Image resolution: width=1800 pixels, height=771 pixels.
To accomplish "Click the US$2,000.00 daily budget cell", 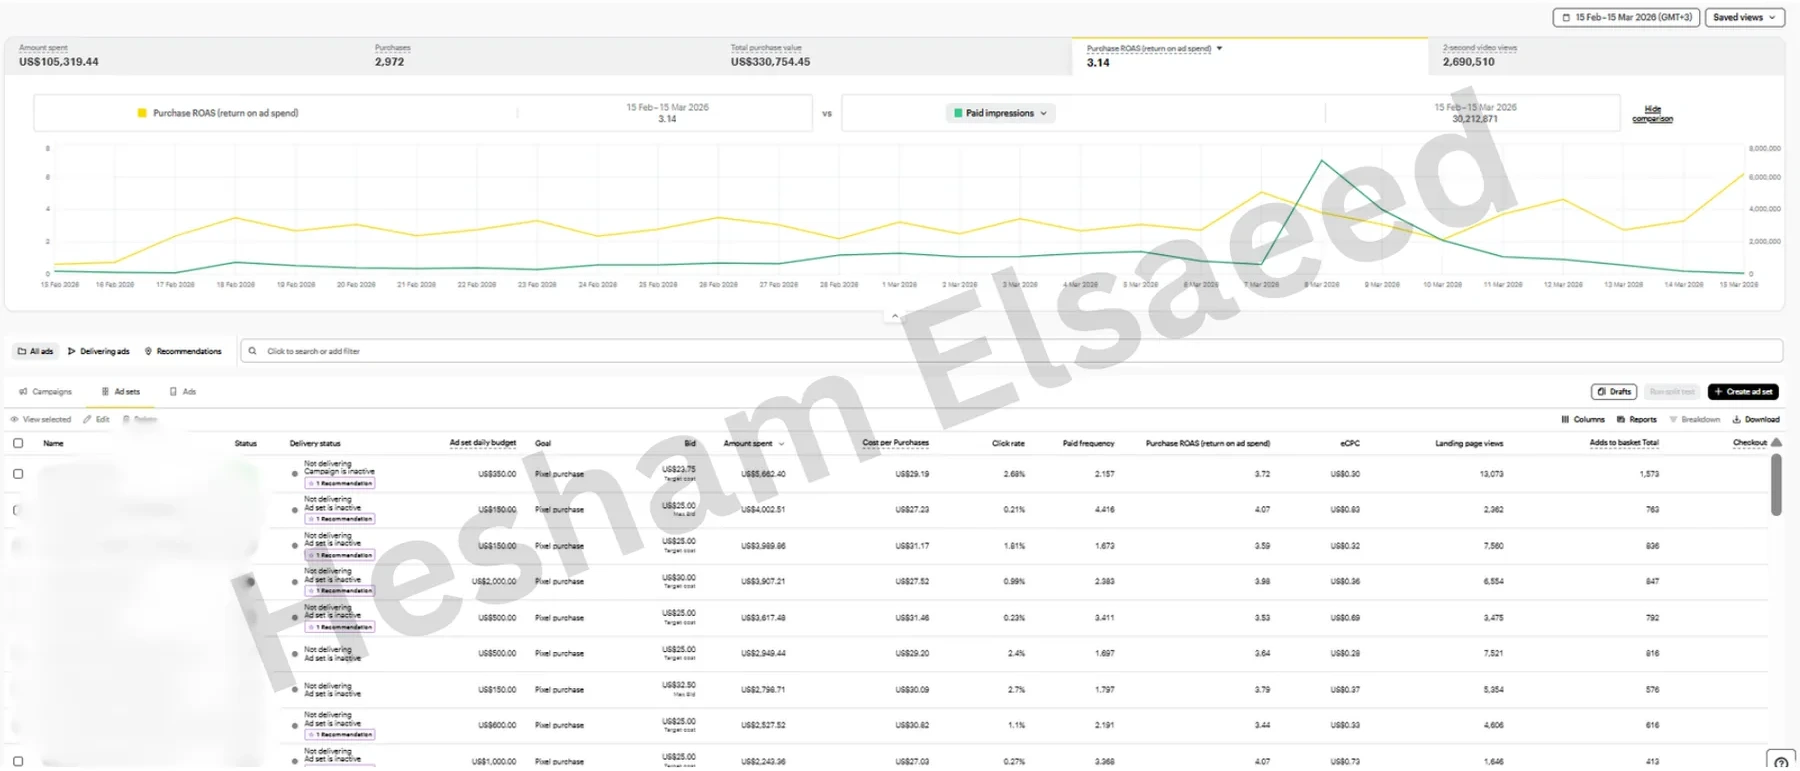I will coord(494,581).
